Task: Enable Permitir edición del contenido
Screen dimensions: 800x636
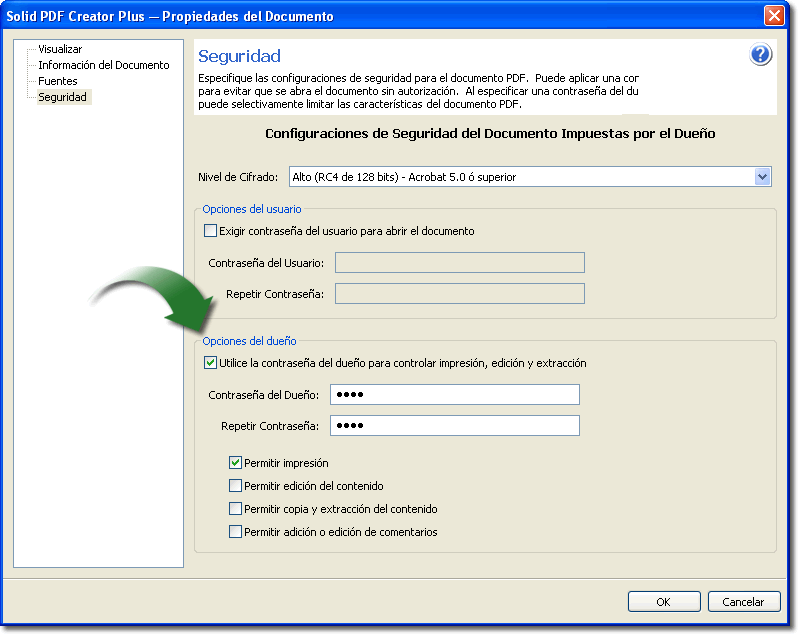Action: pyautogui.click(x=235, y=486)
